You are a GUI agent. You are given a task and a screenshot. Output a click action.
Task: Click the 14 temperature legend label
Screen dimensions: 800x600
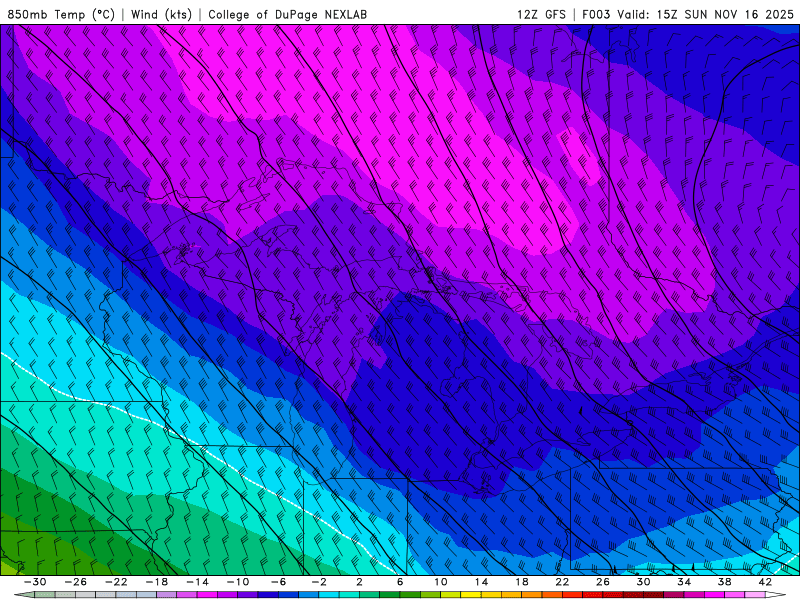(481, 582)
